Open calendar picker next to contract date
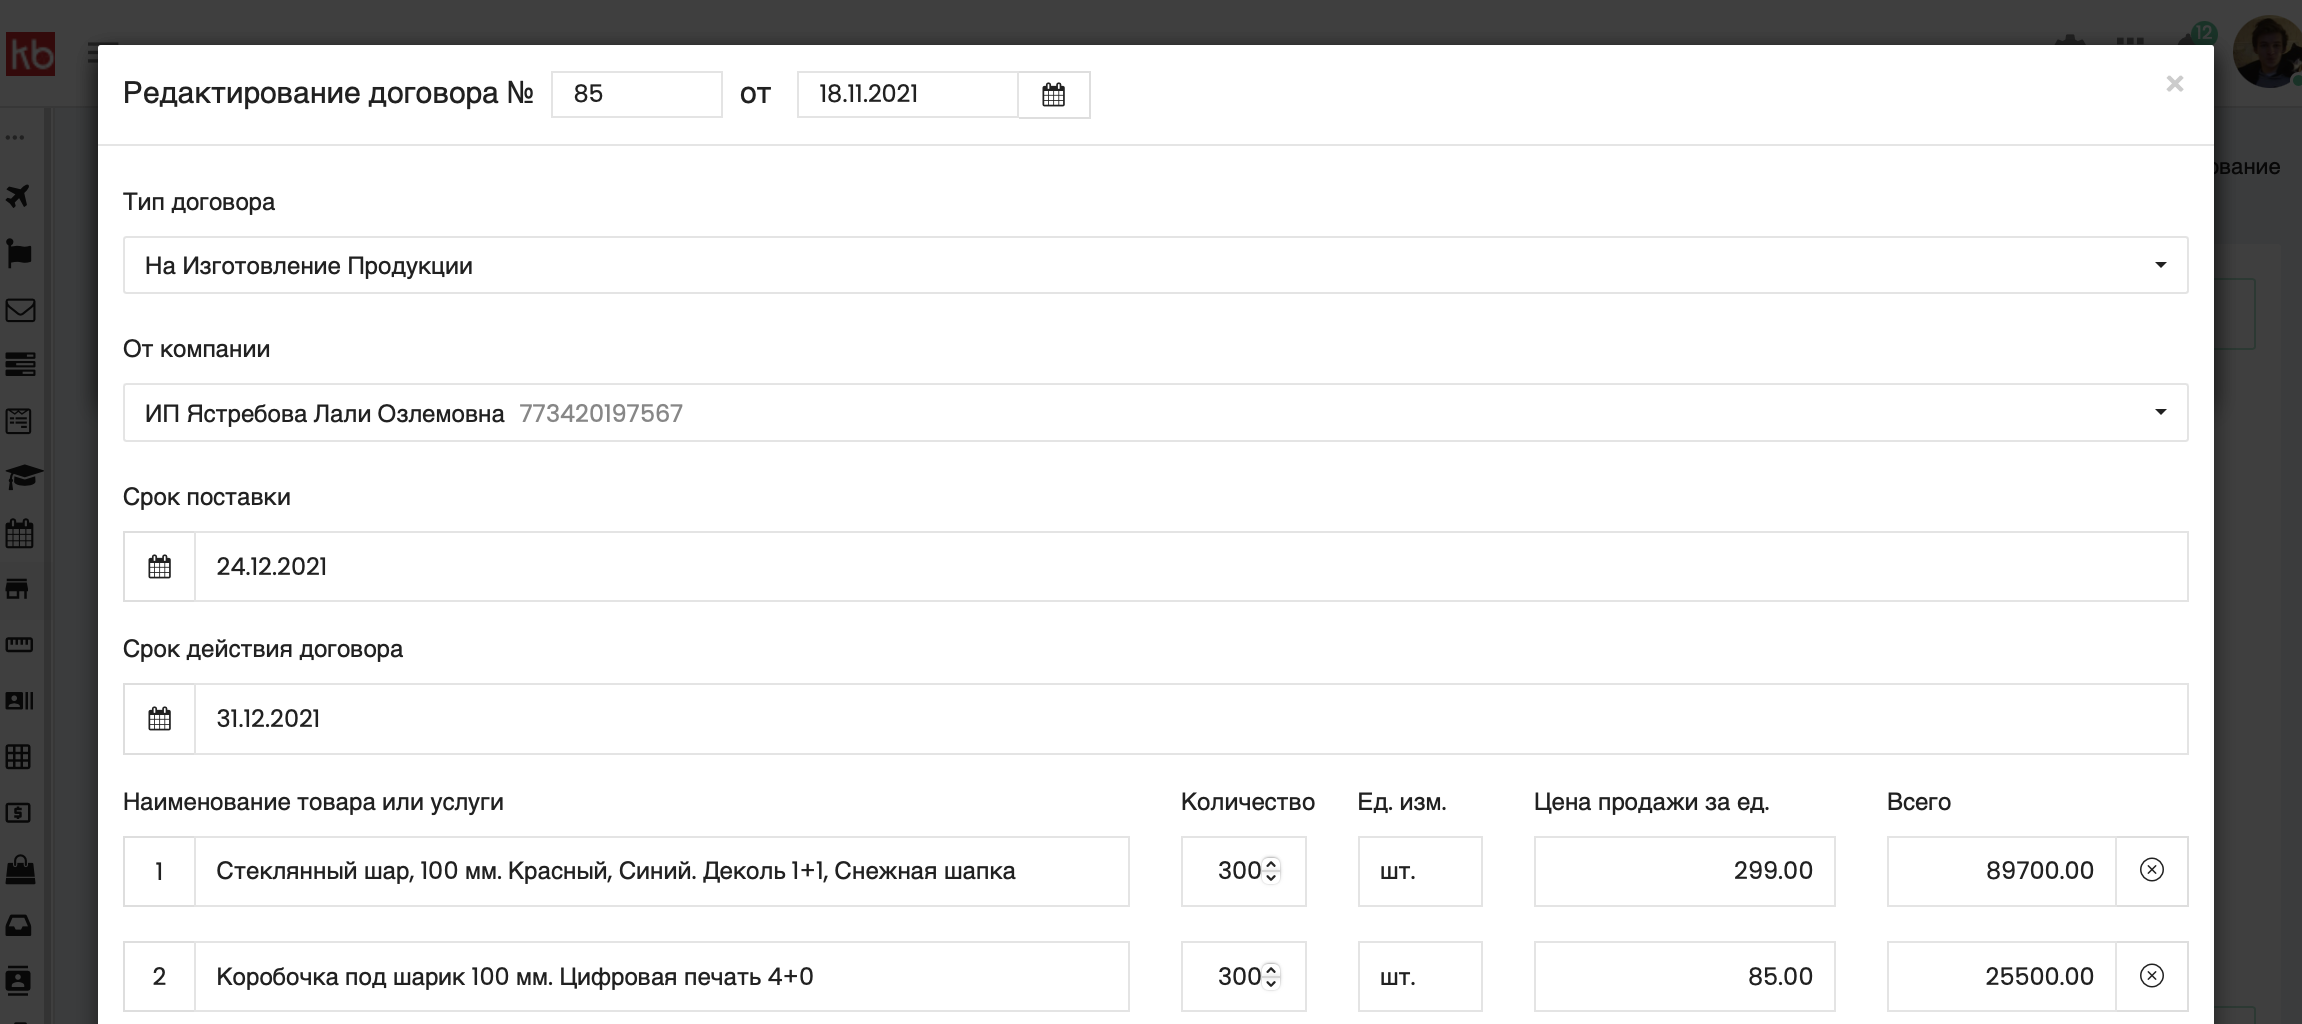Viewport: 2302px width, 1024px height. click(1053, 95)
